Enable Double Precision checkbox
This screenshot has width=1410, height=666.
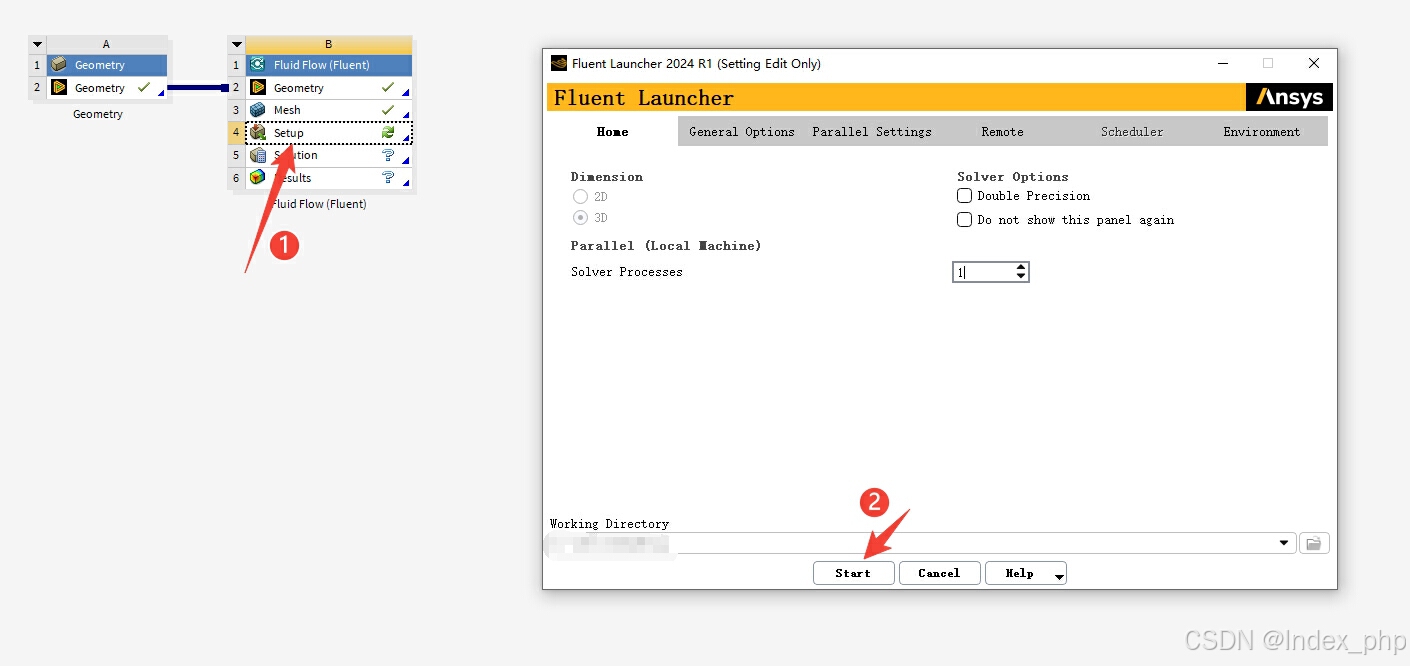(x=964, y=196)
